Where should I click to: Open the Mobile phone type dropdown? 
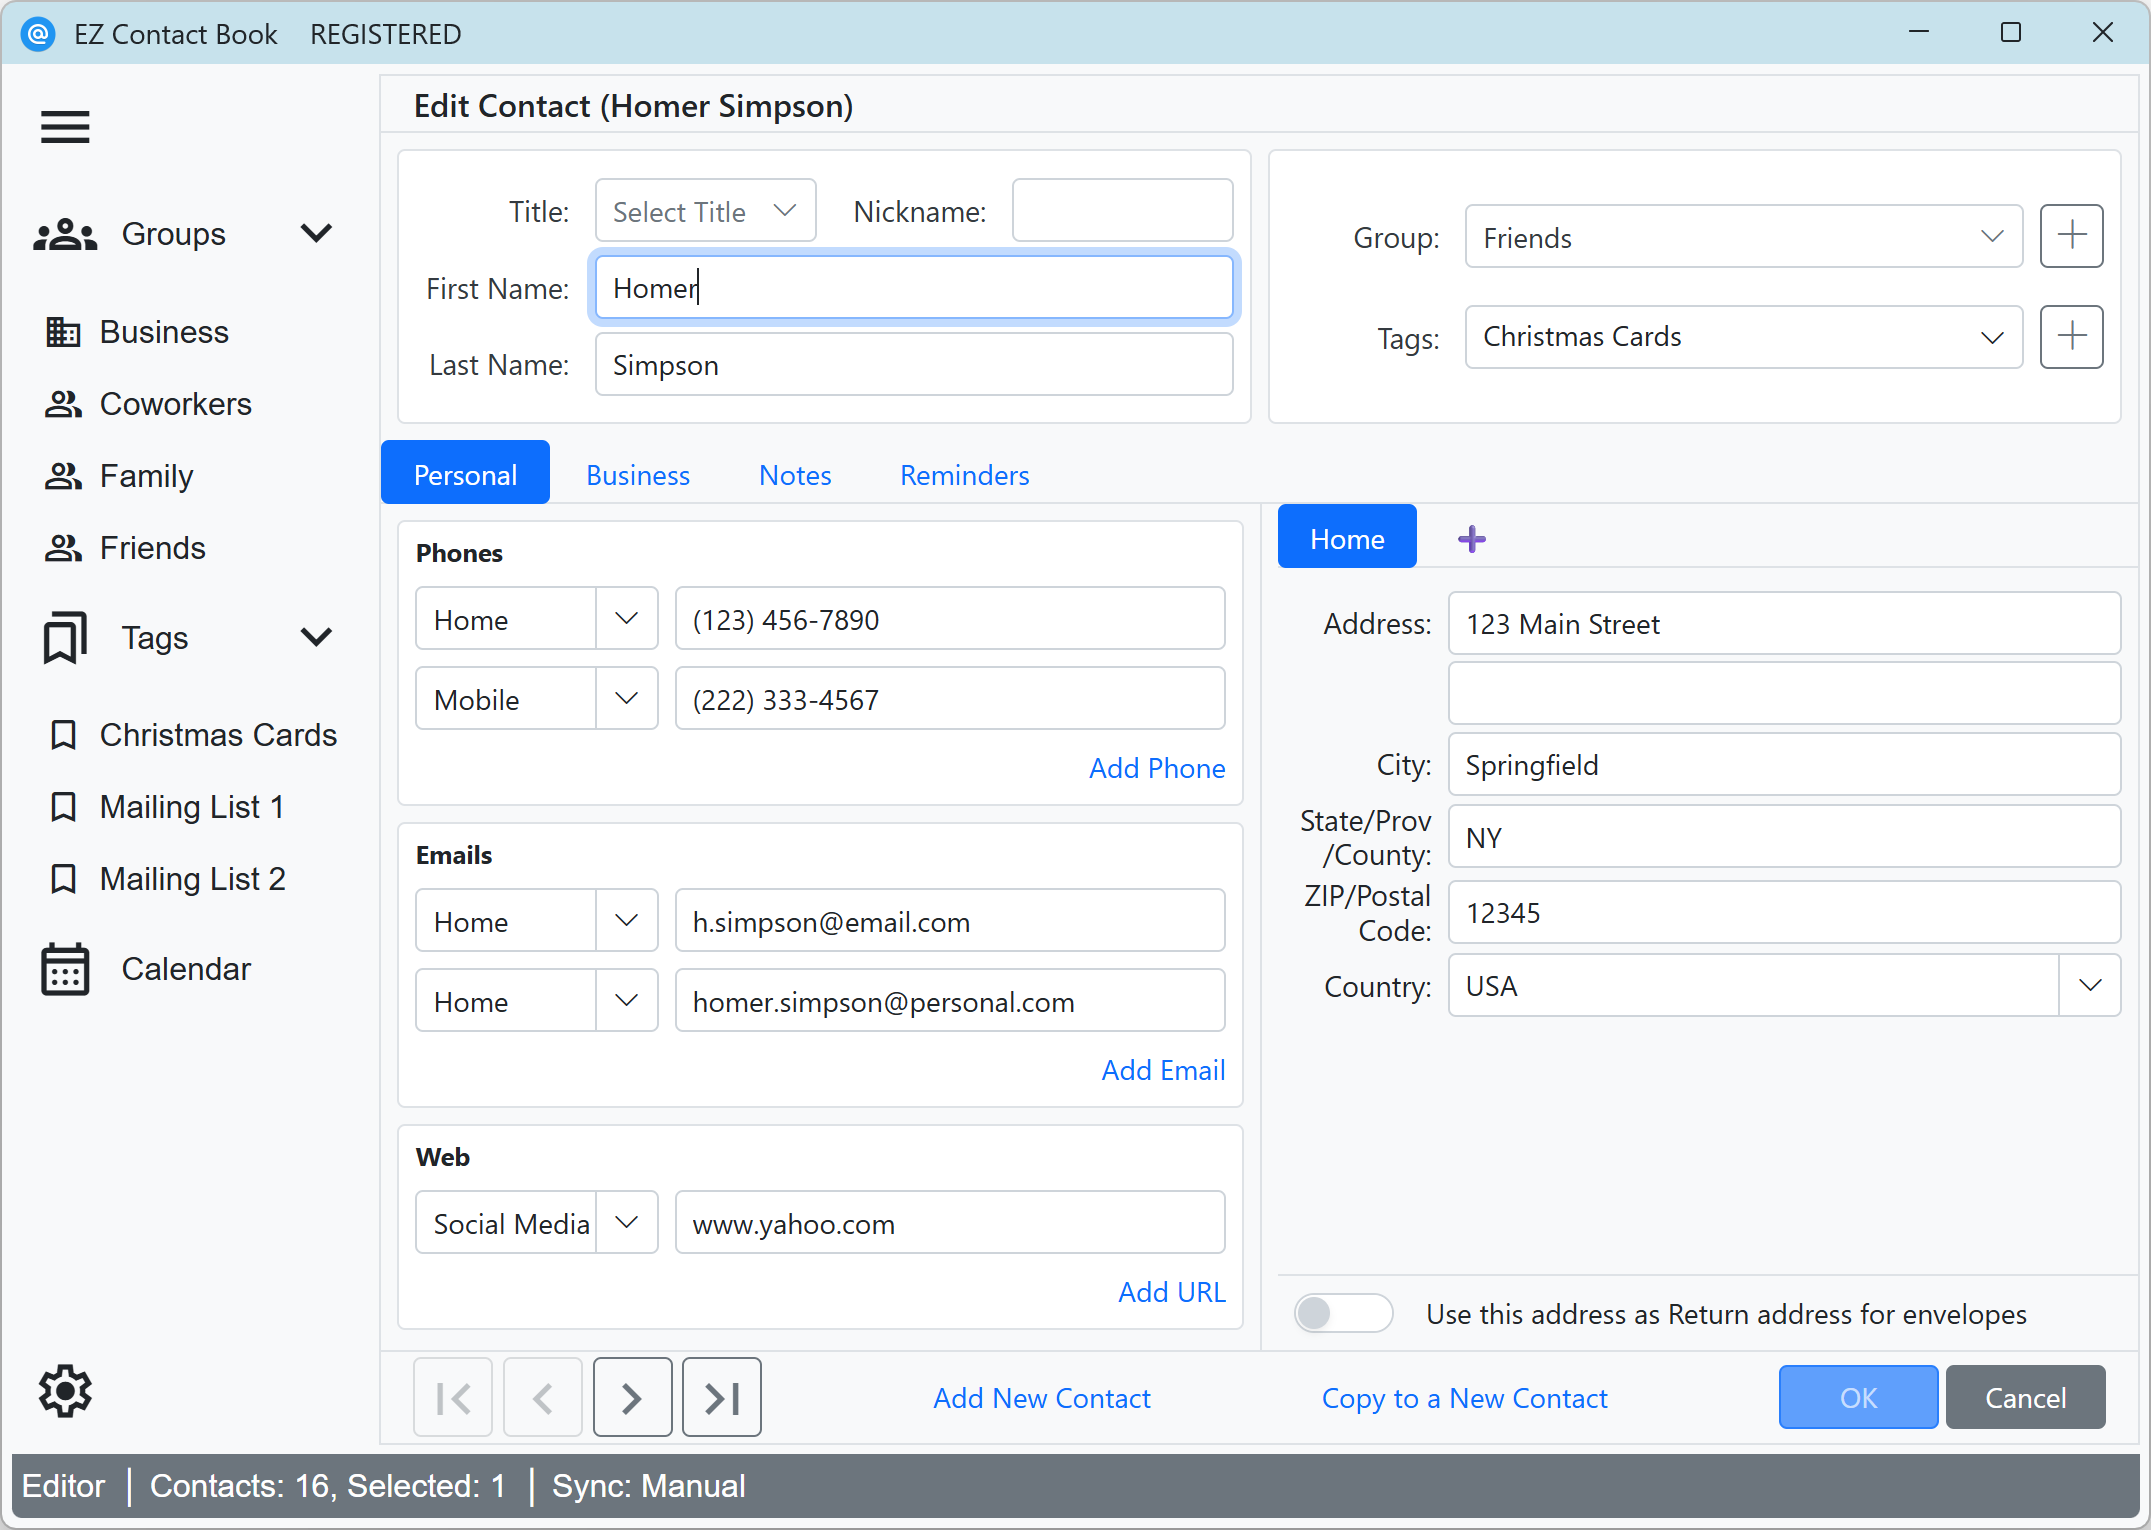[627, 699]
